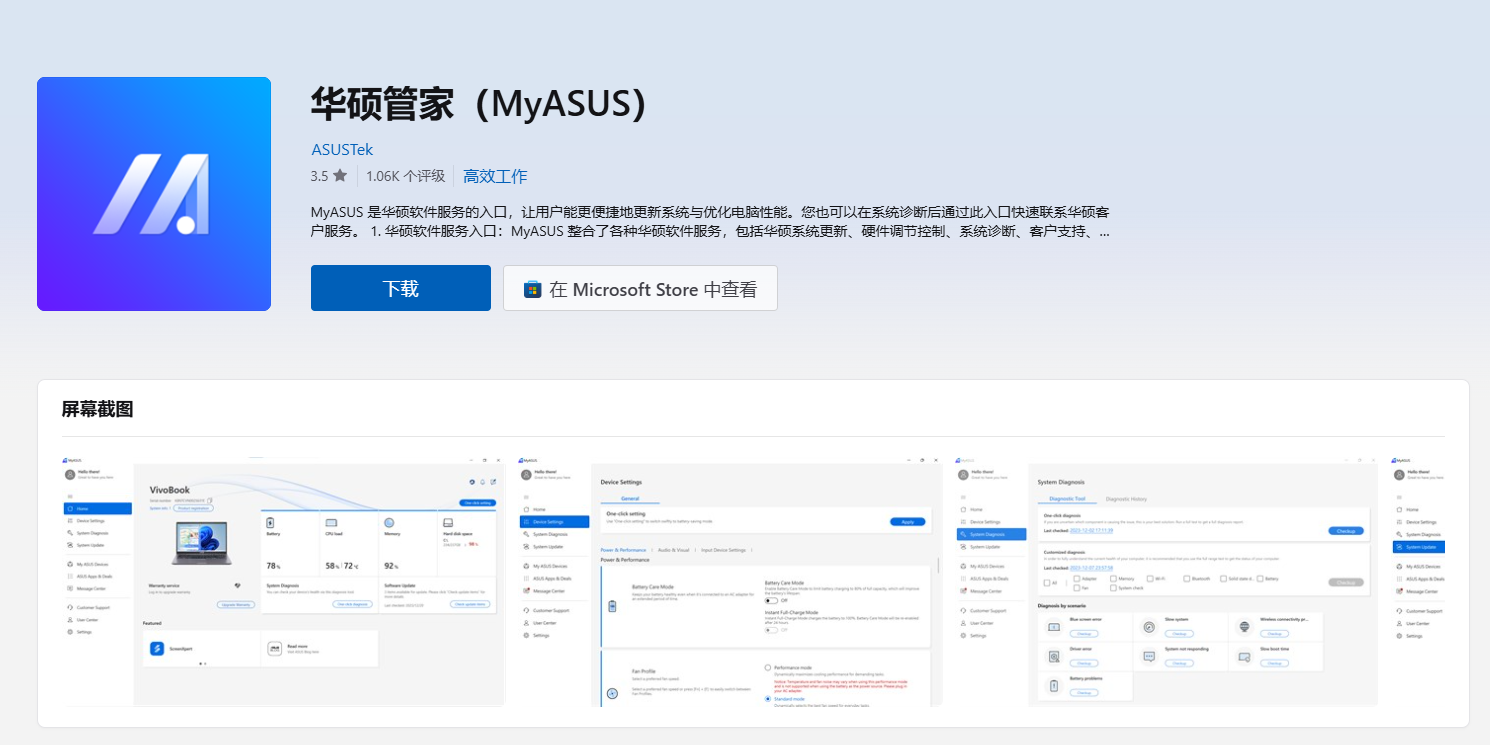Open the ASUSTek publisher link
This screenshot has width=1490, height=745.
[342, 150]
